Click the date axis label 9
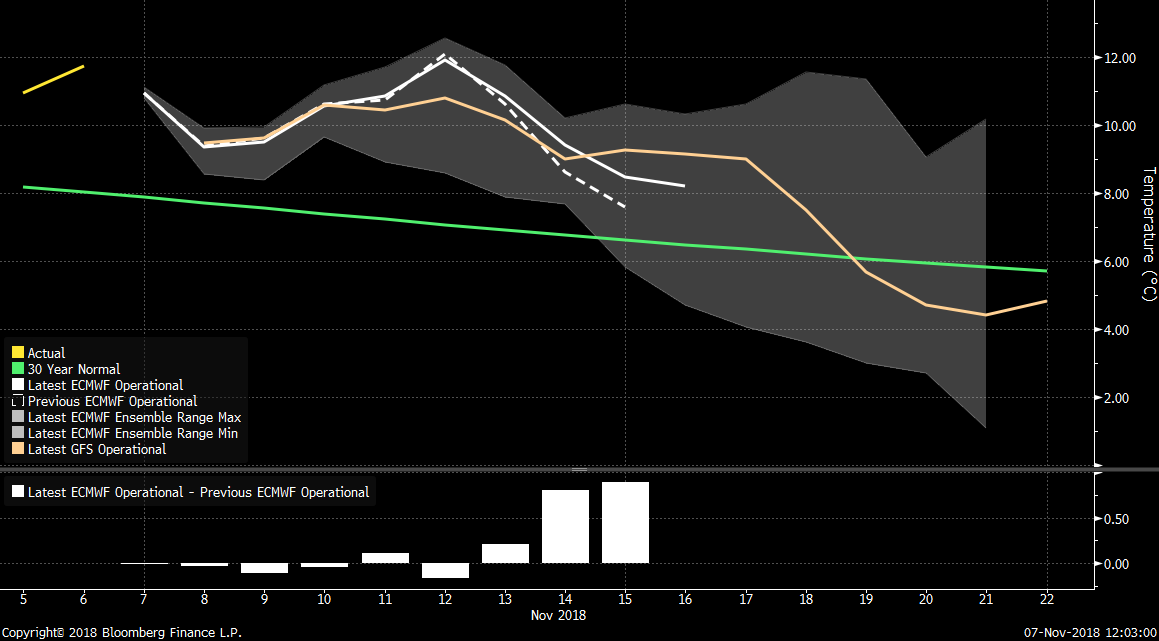This screenshot has width=1159, height=641. (265, 600)
